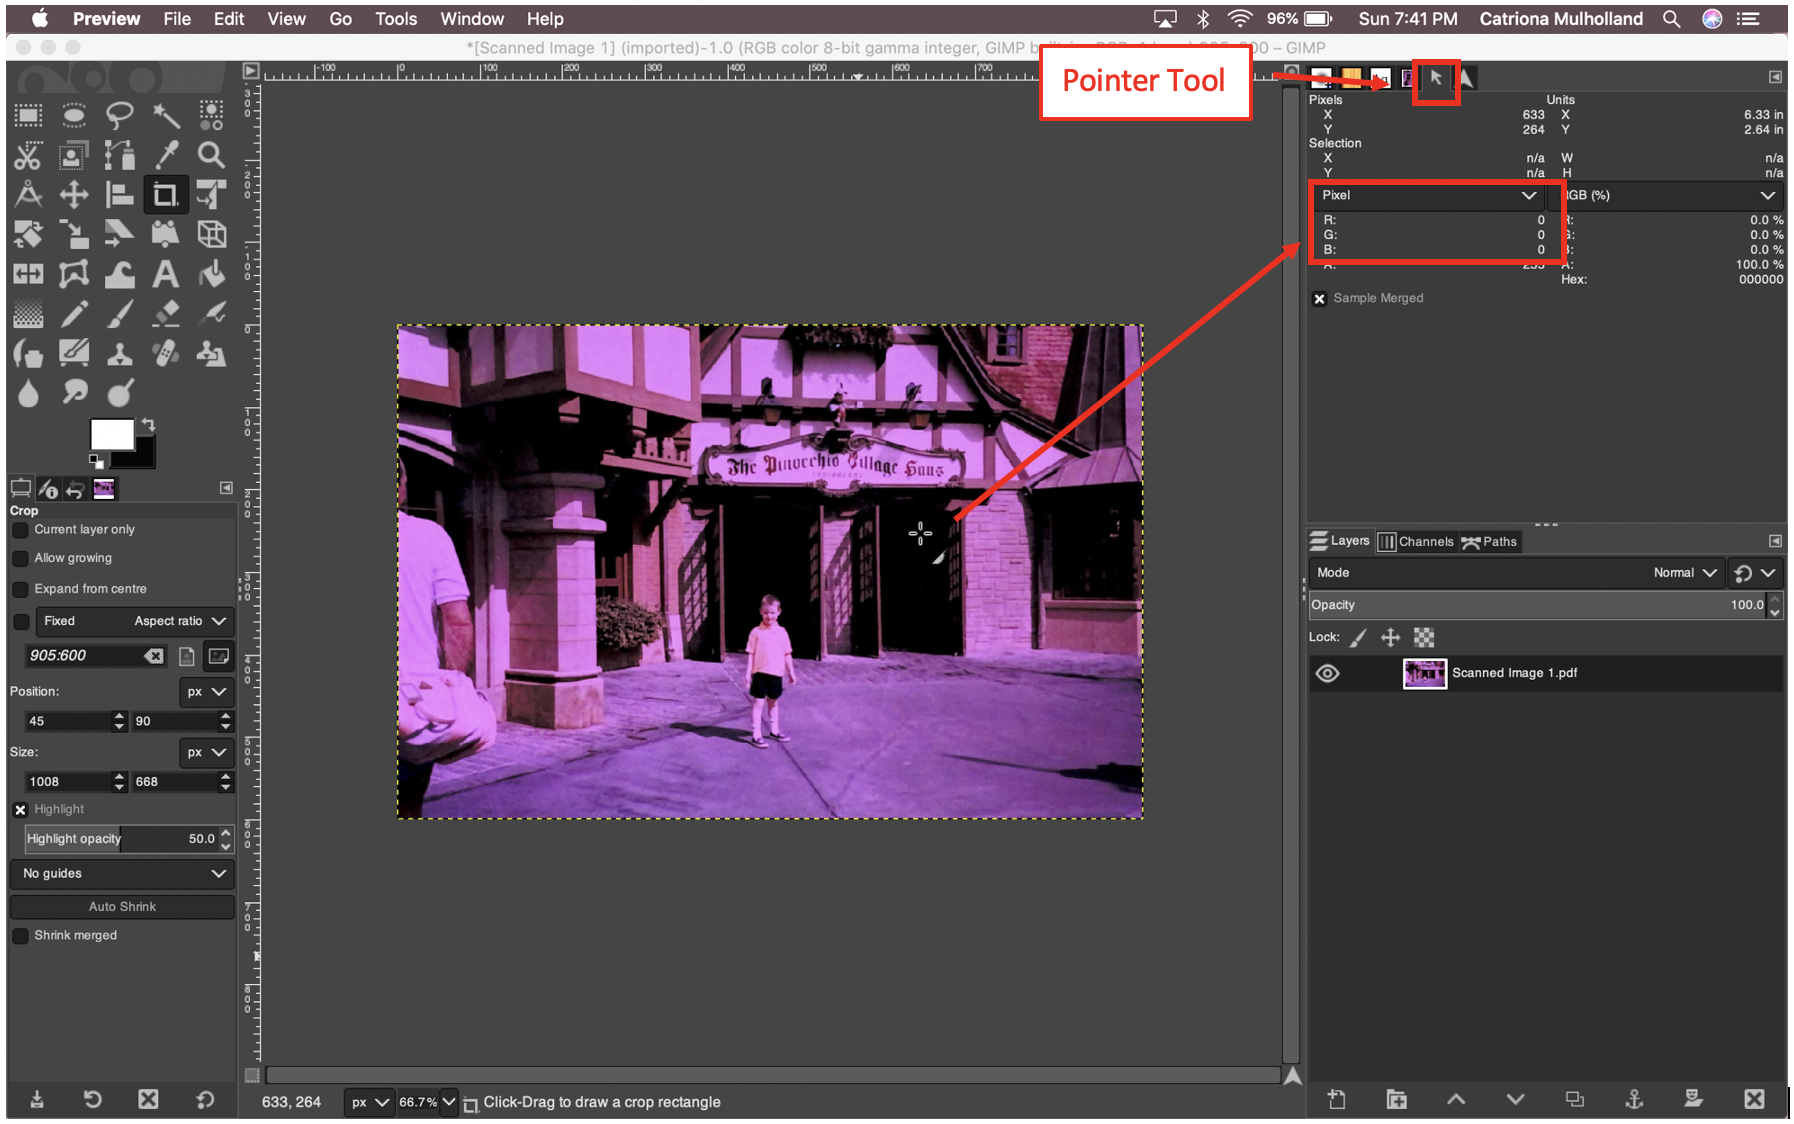Choose the Text tool
This screenshot has height=1124, width=1794.
coord(166,274)
